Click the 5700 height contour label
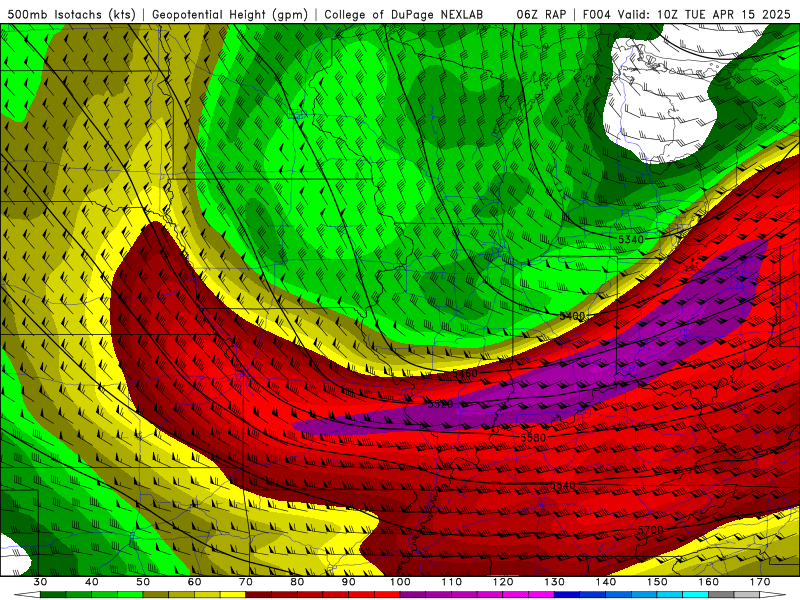 651,530
